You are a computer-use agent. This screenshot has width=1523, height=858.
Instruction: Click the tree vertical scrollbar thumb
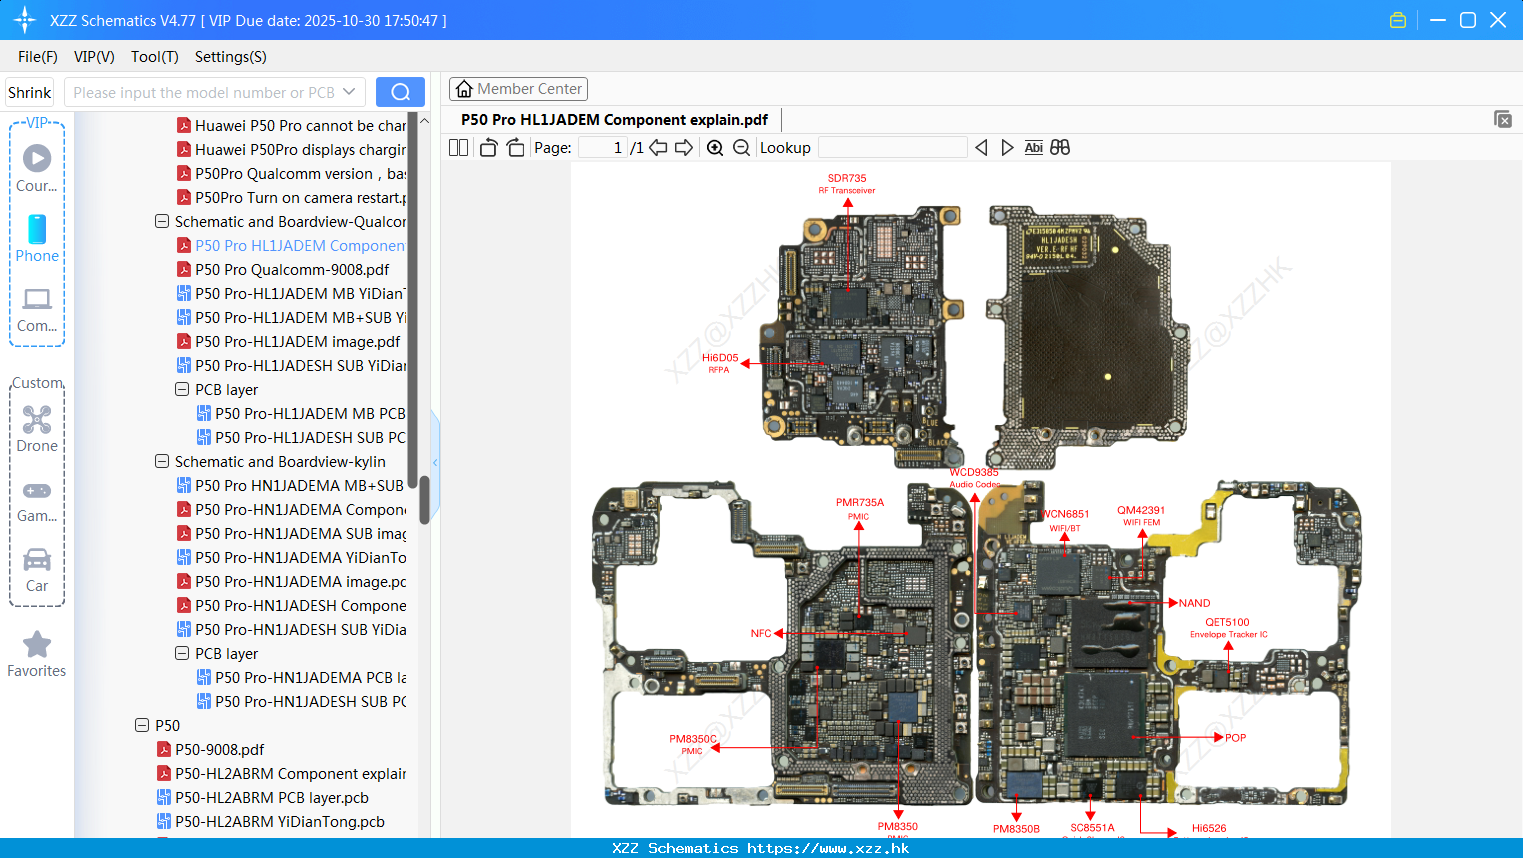tap(424, 498)
